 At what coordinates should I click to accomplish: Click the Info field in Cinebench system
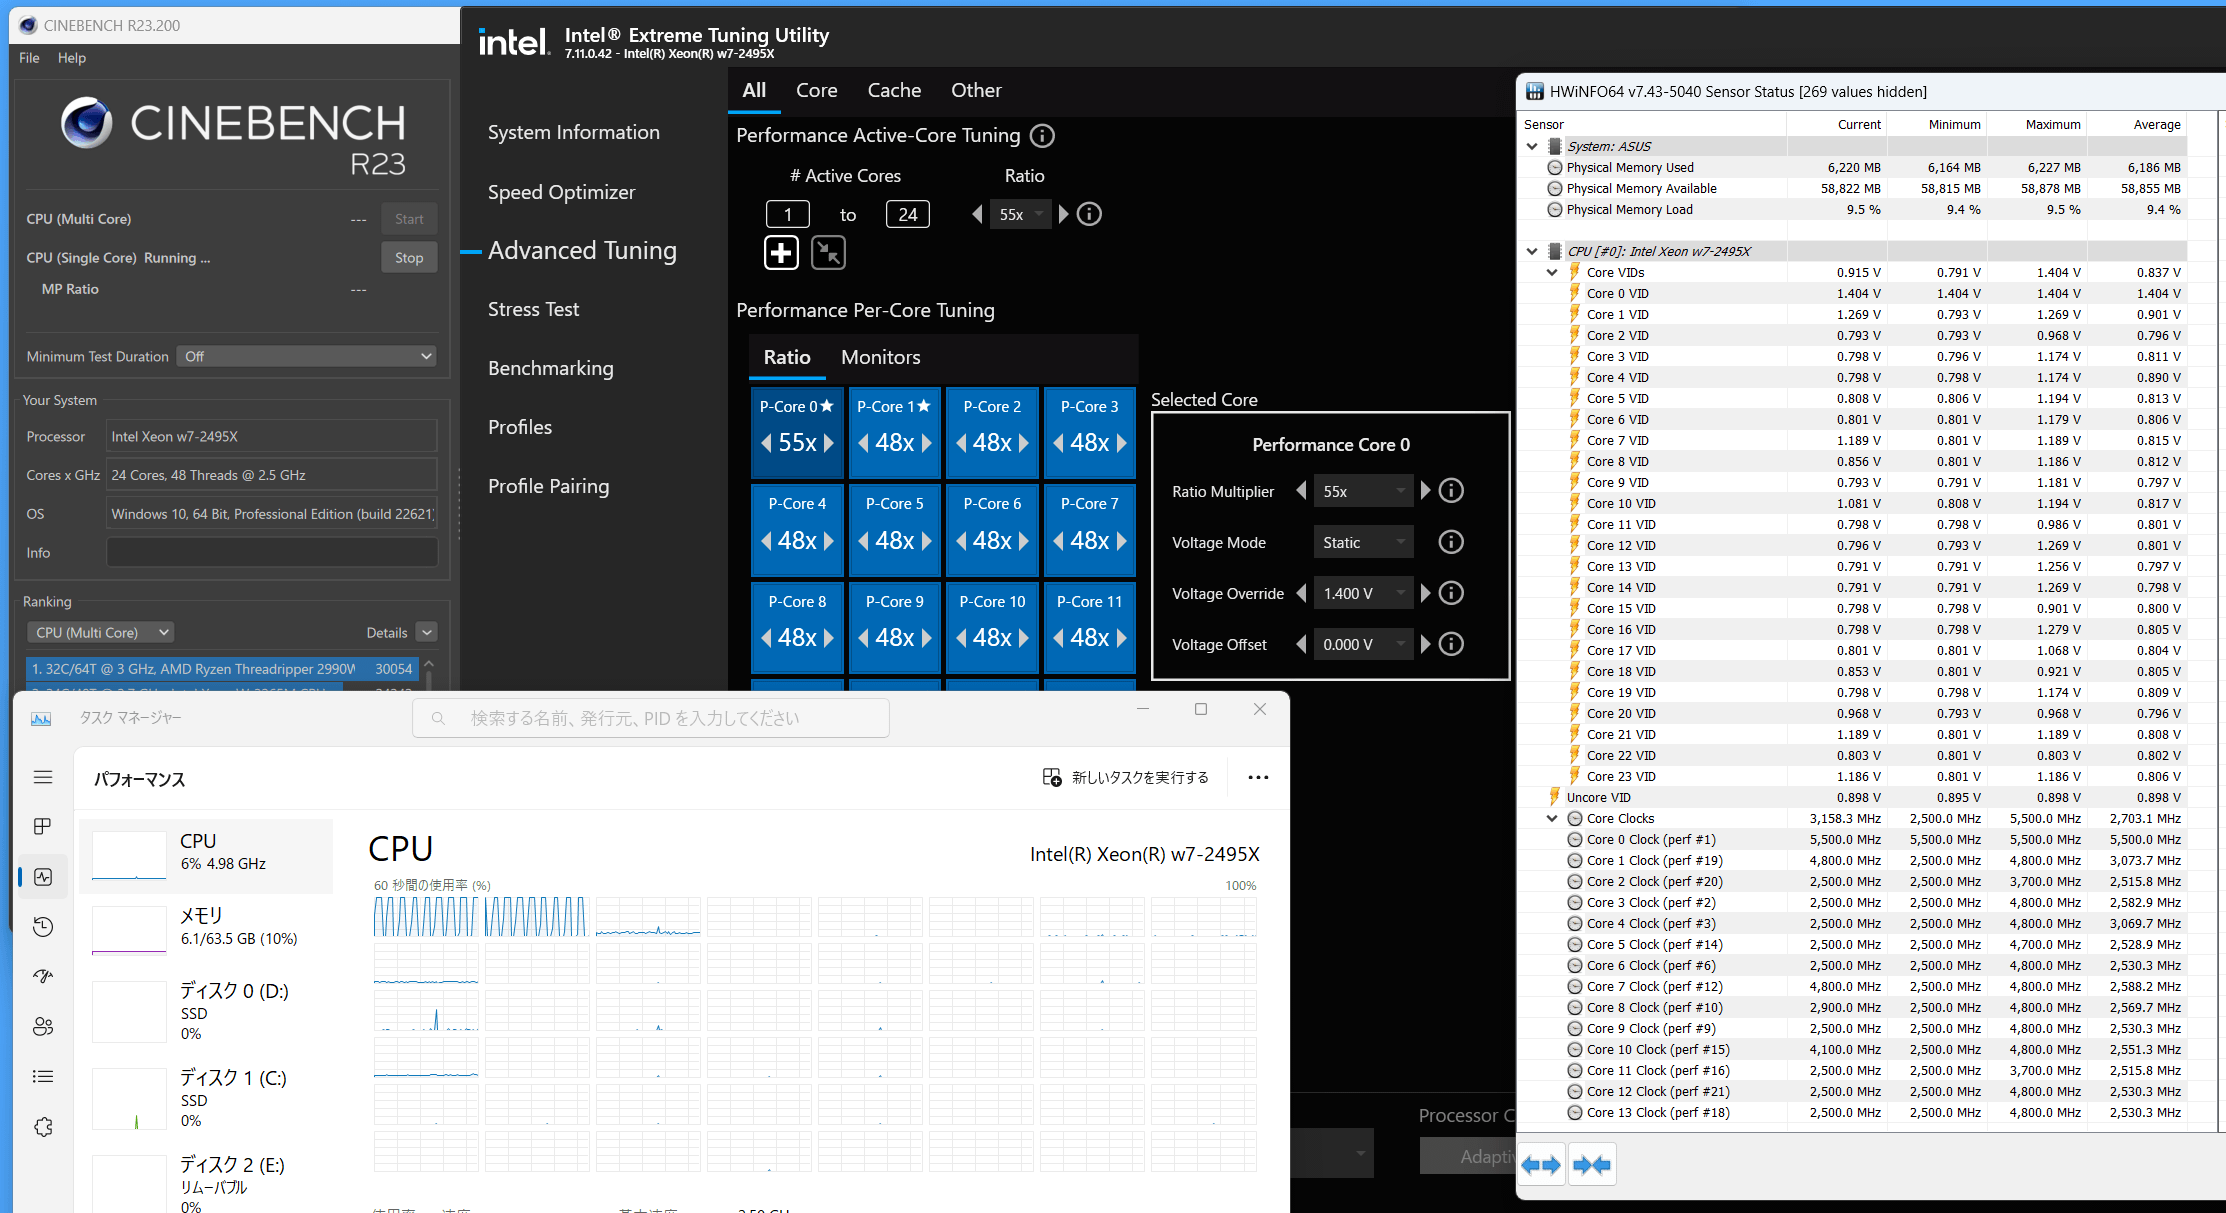pos(272,552)
